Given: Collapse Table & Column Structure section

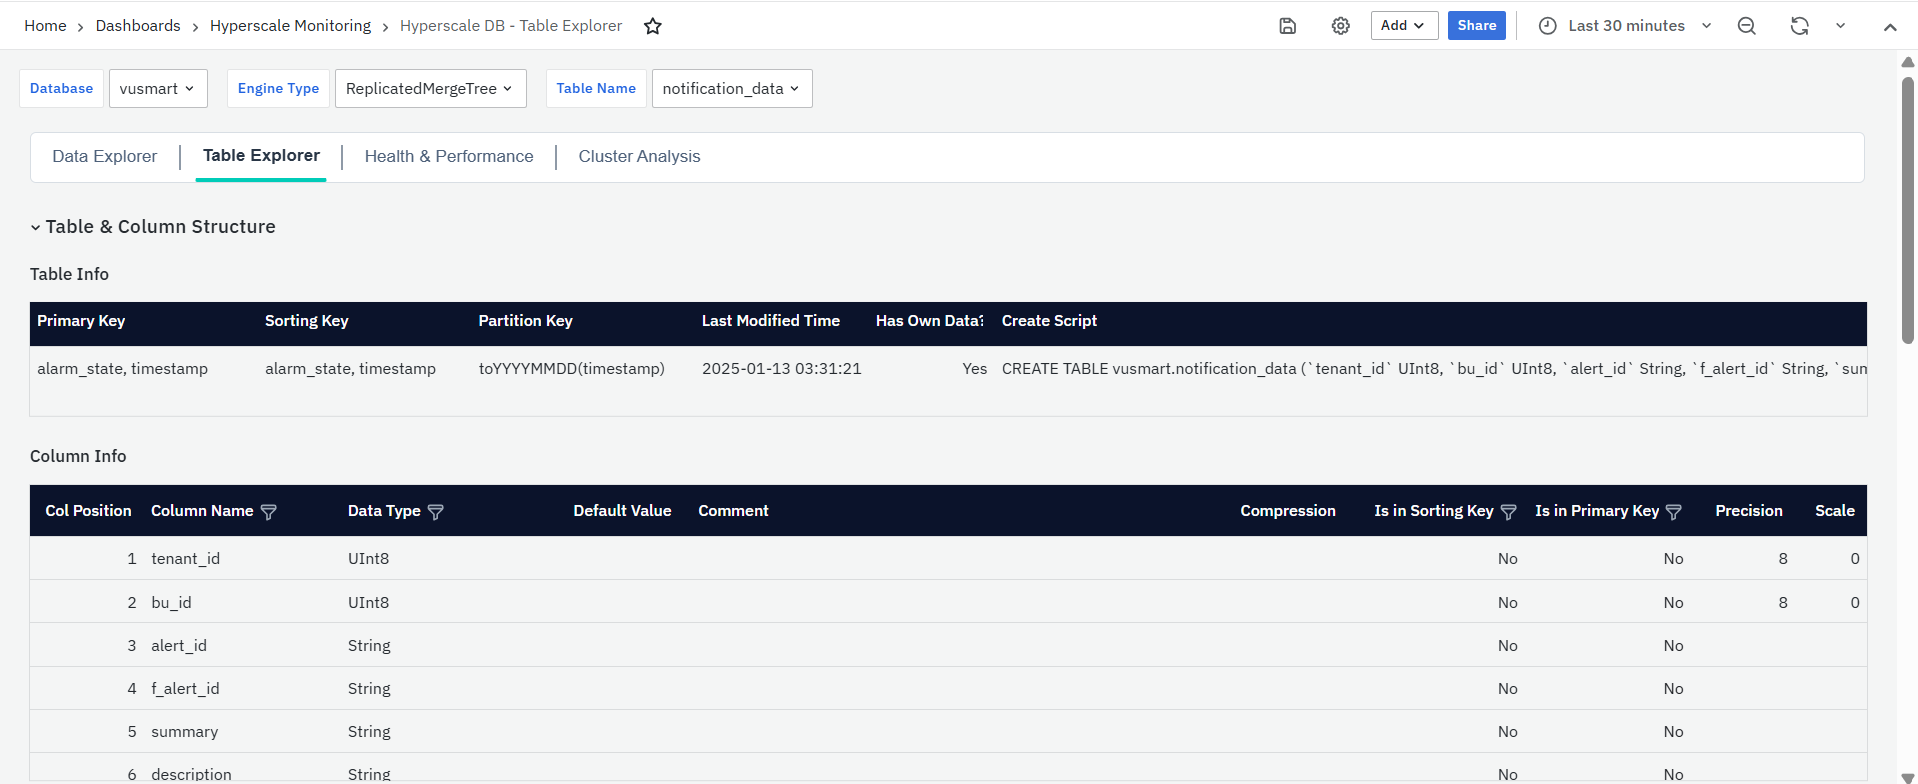Looking at the screenshot, I should [36, 227].
